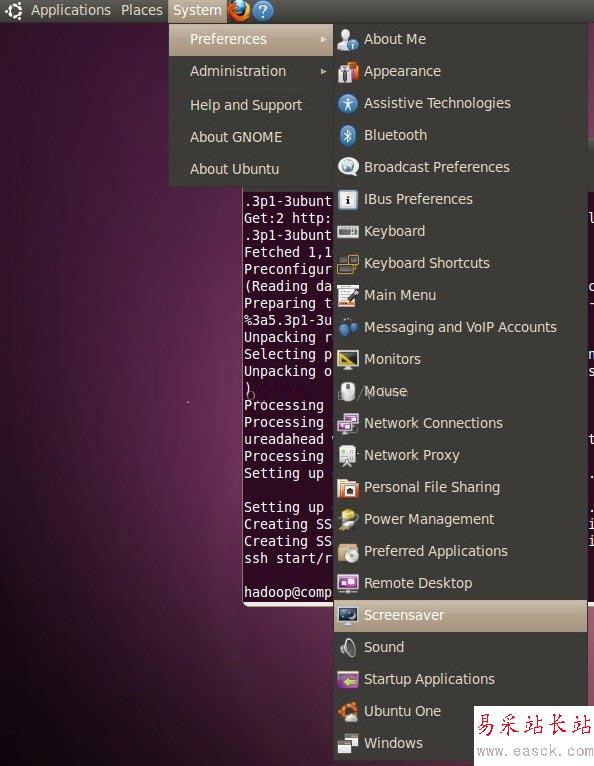Click the Assistive Technologies accessibility icon
This screenshot has height=766, width=594.
click(348, 104)
